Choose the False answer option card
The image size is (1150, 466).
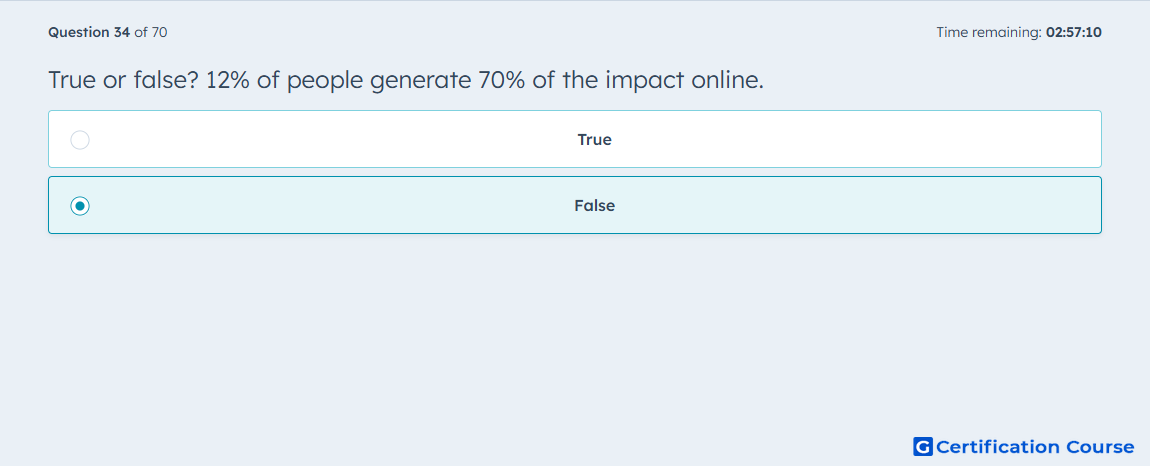[x=574, y=205]
